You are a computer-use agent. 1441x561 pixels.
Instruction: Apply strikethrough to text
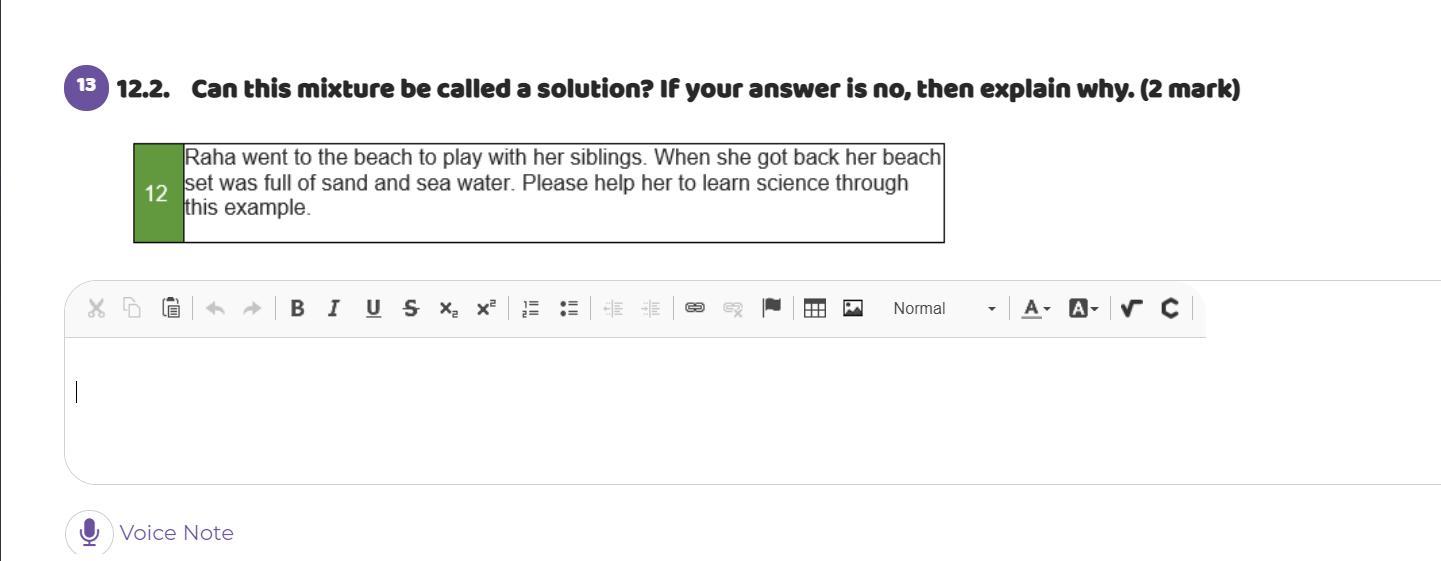click(410, 308)
